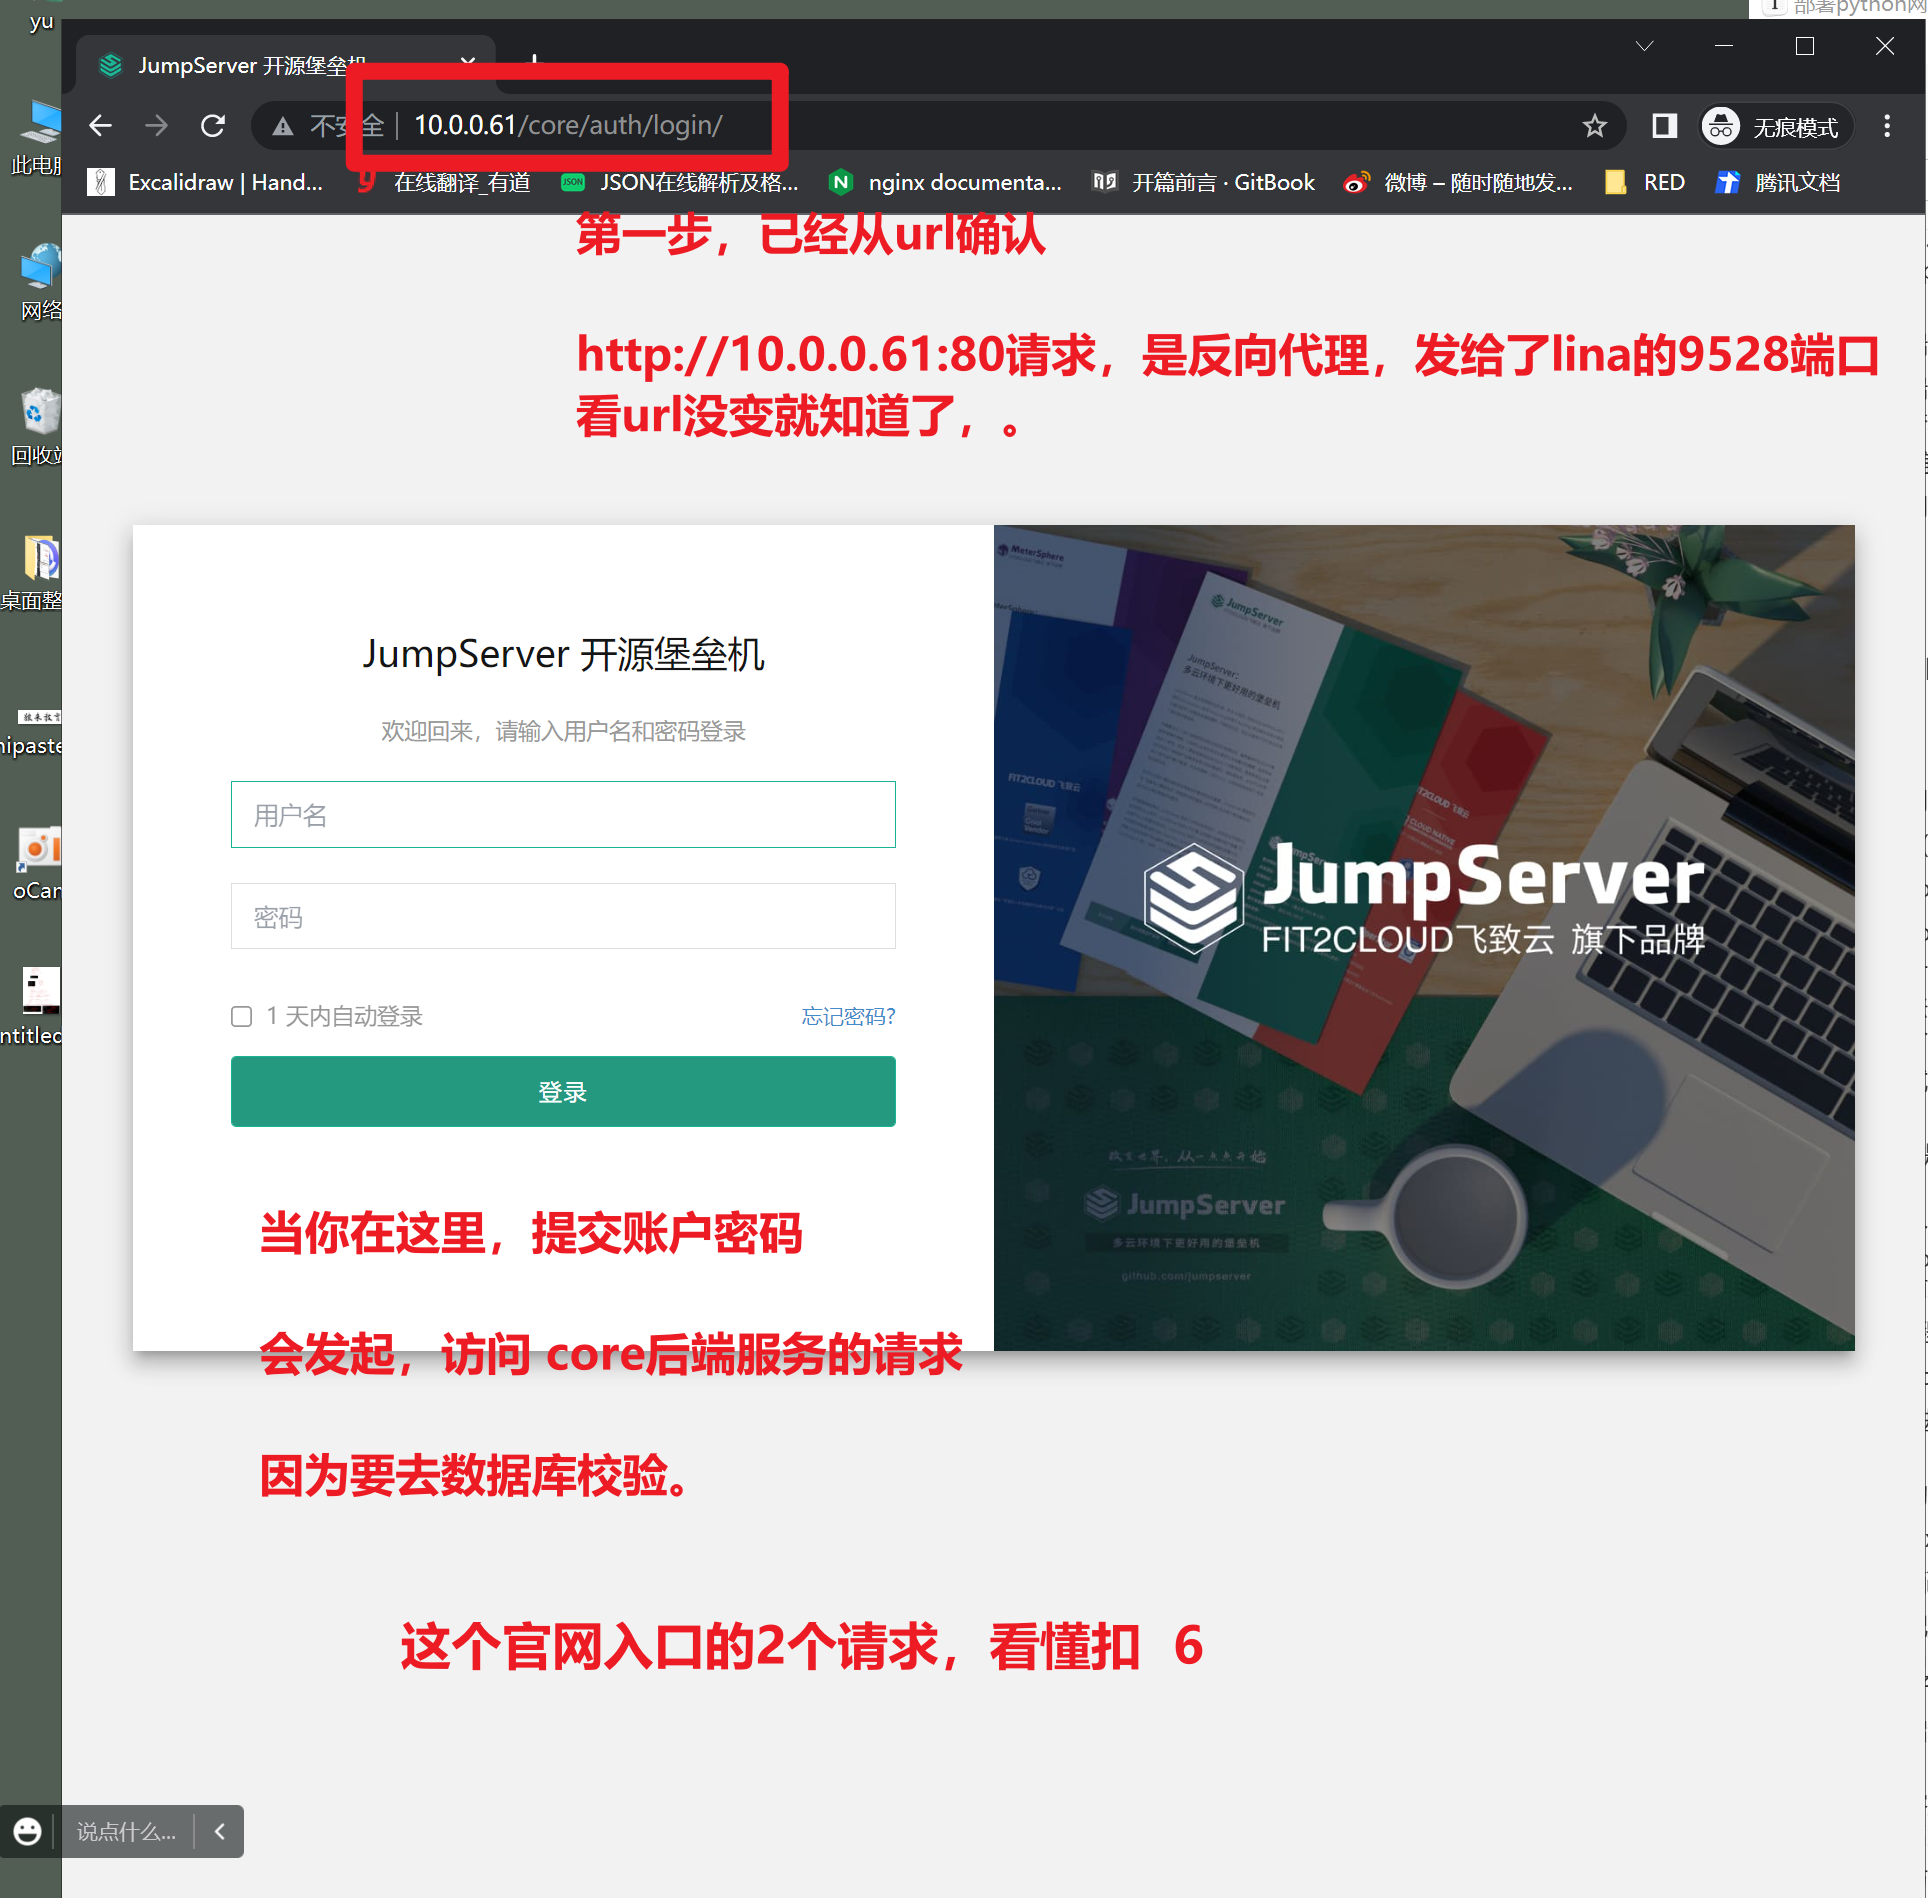The width and height of the screenshot is (1928, 1898).
Task: Open the nginx documentation bookmark
Action: [x=946, y=182]
